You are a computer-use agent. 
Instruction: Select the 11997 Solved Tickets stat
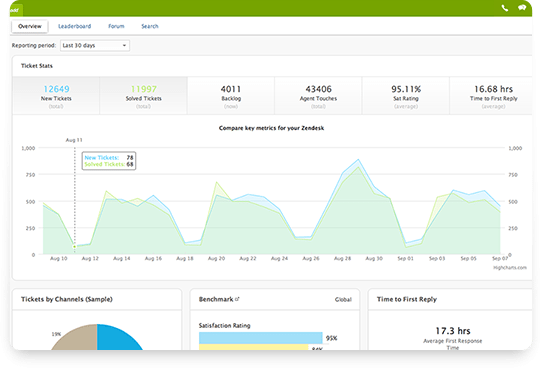click(143, 95)
